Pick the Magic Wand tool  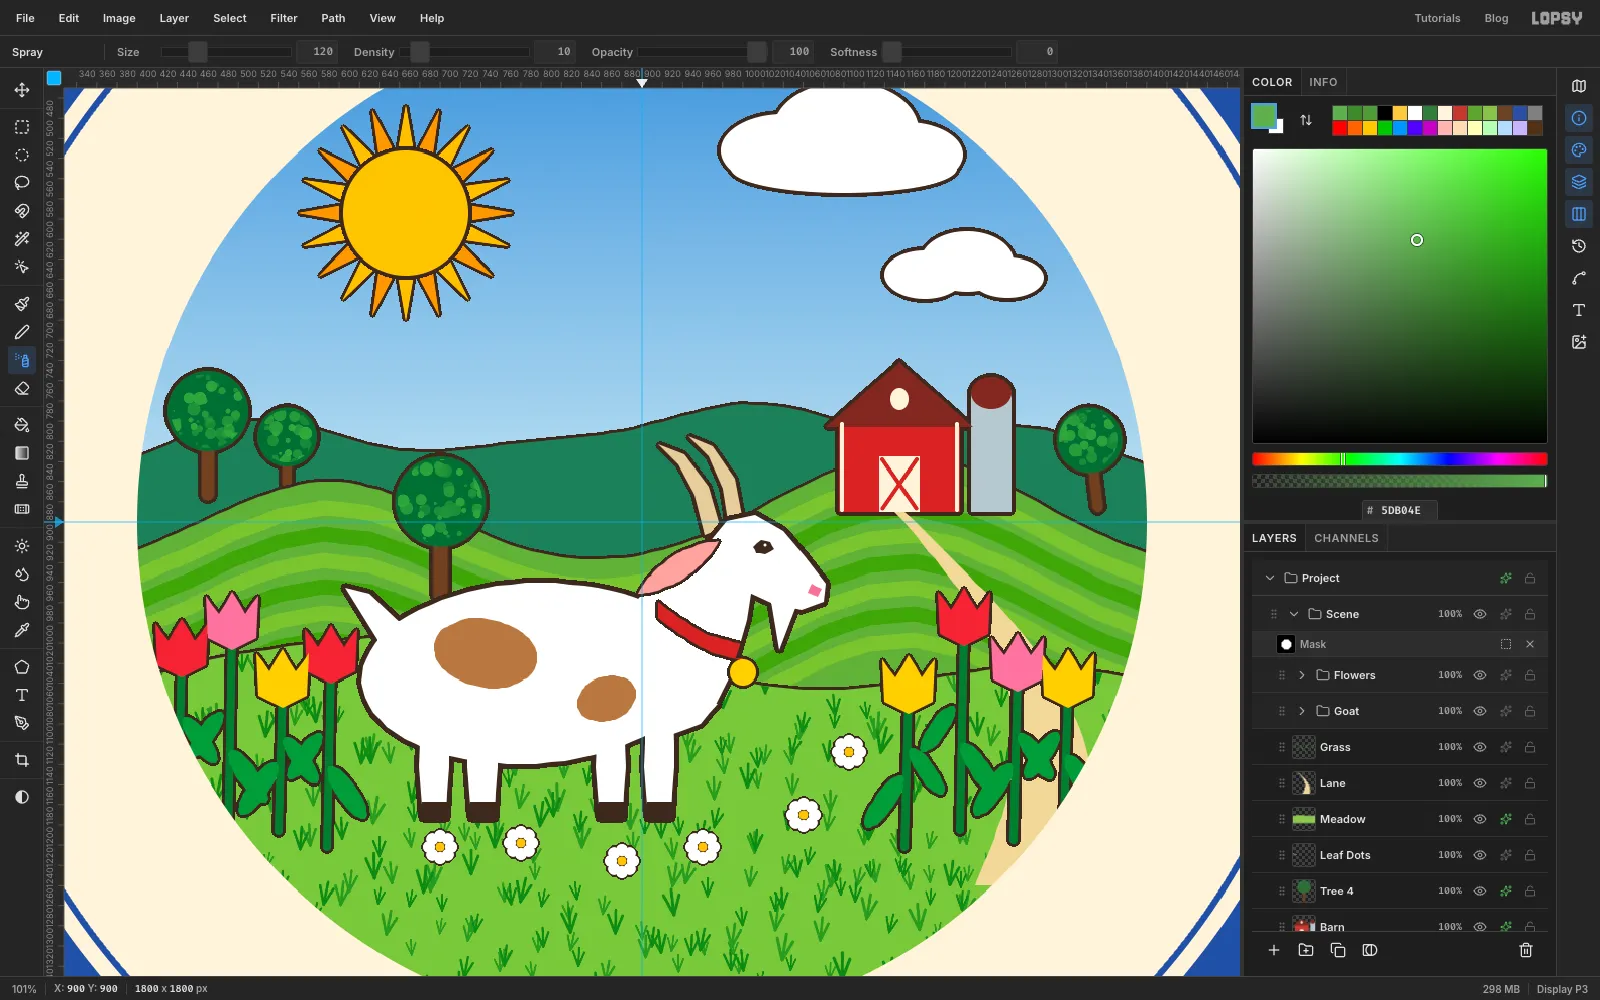click(x=22, y=239)
